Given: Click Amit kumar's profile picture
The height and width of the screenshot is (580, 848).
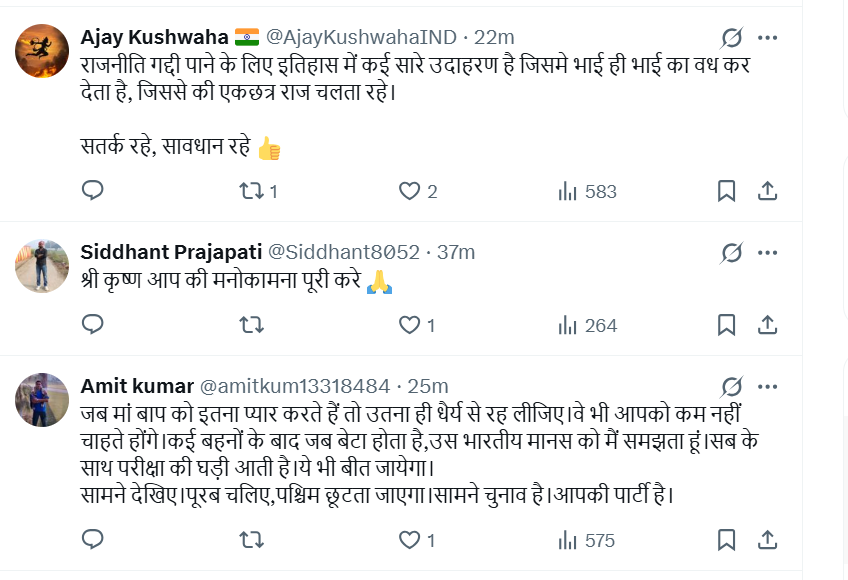Looking at the screenshot, I should pos(42,398).
